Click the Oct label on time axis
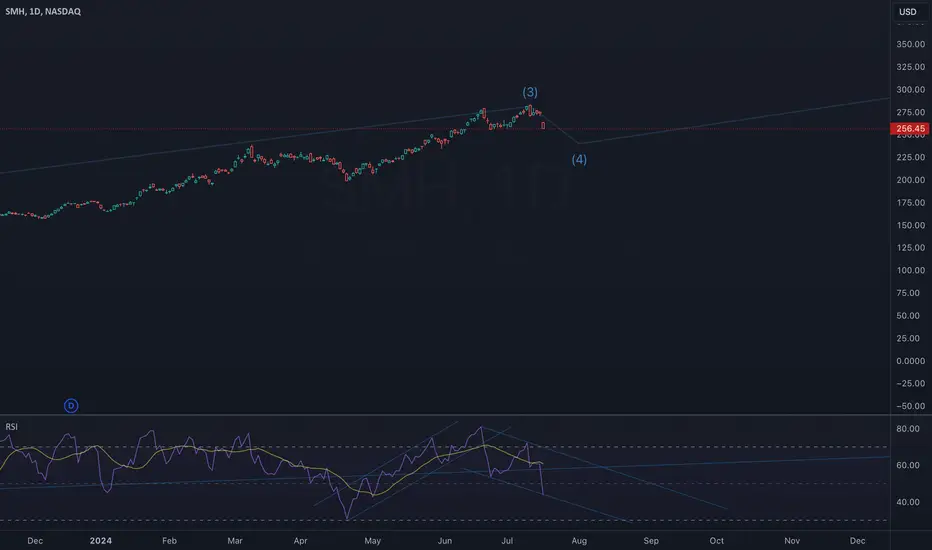This screenshot has width=932, height=550. (717, 540)
